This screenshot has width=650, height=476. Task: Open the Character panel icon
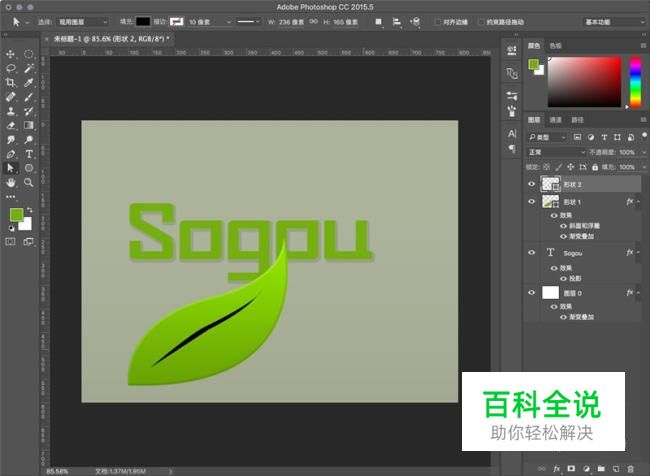[512, 134]
